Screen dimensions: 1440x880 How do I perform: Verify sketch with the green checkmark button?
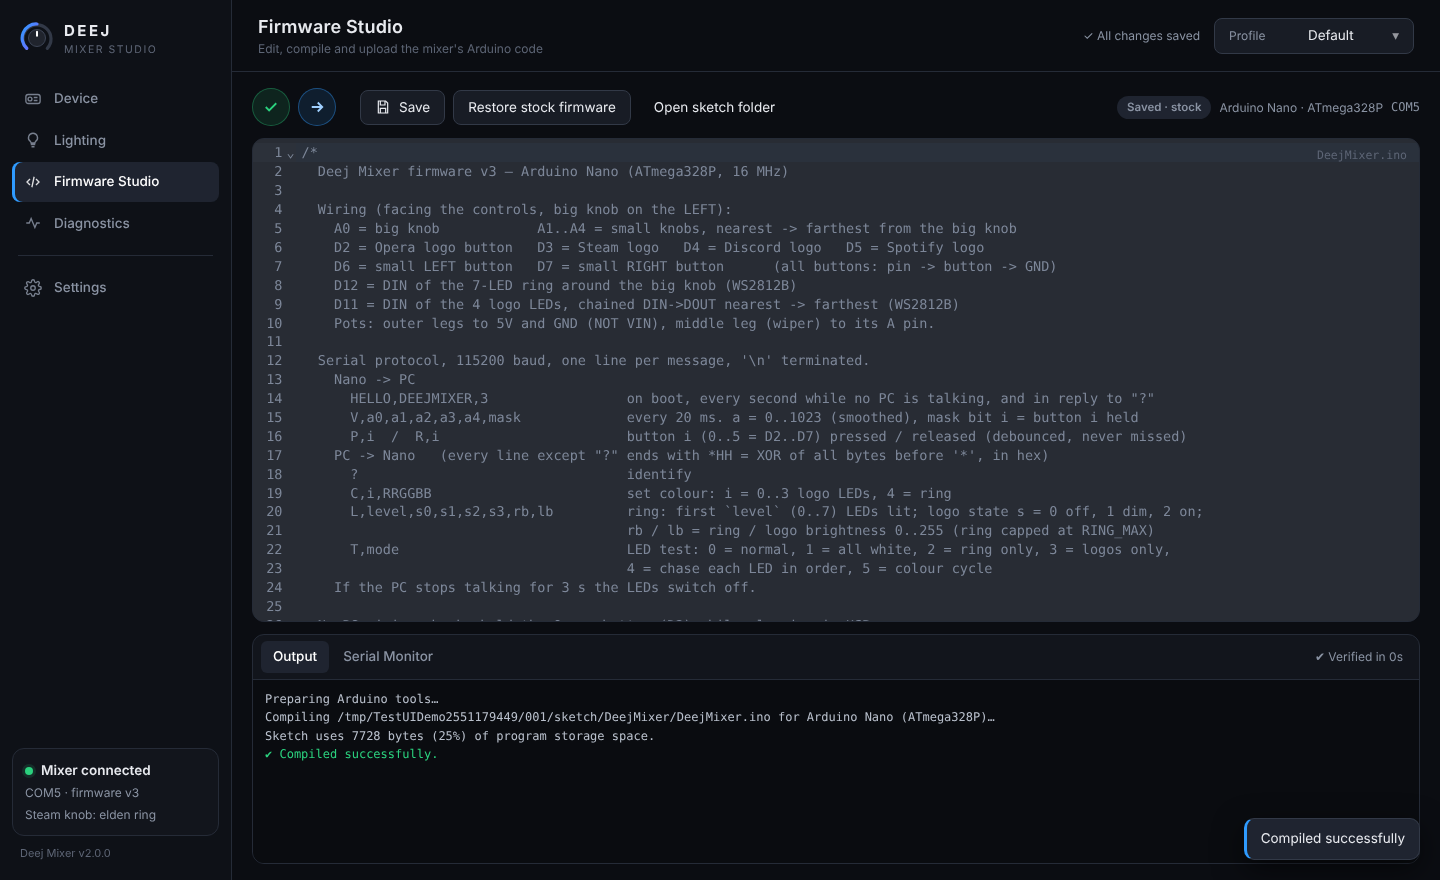(x=271, y=107)
